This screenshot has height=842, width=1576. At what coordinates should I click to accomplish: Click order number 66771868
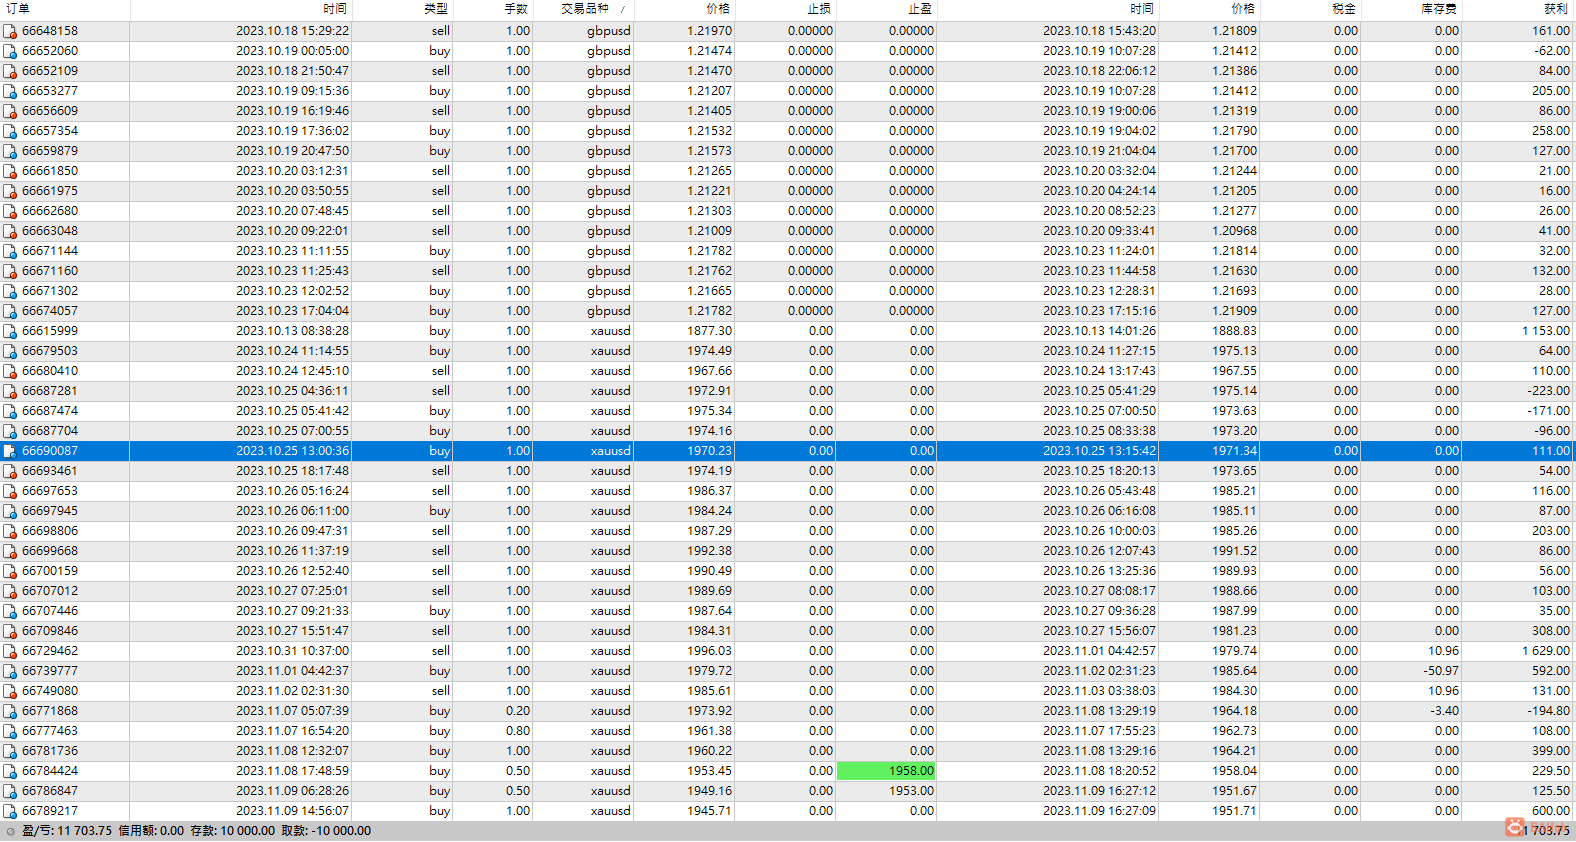(50, 711)
